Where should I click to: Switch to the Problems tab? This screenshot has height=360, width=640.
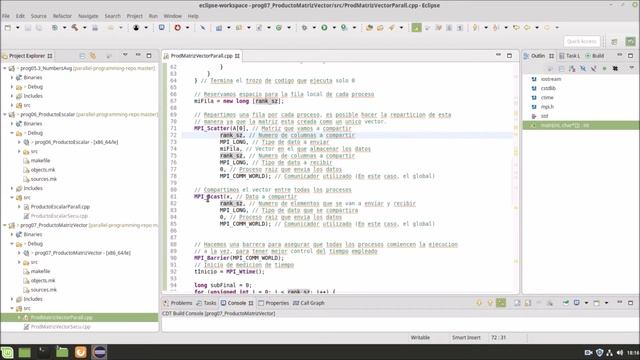(x=178, y=303)
